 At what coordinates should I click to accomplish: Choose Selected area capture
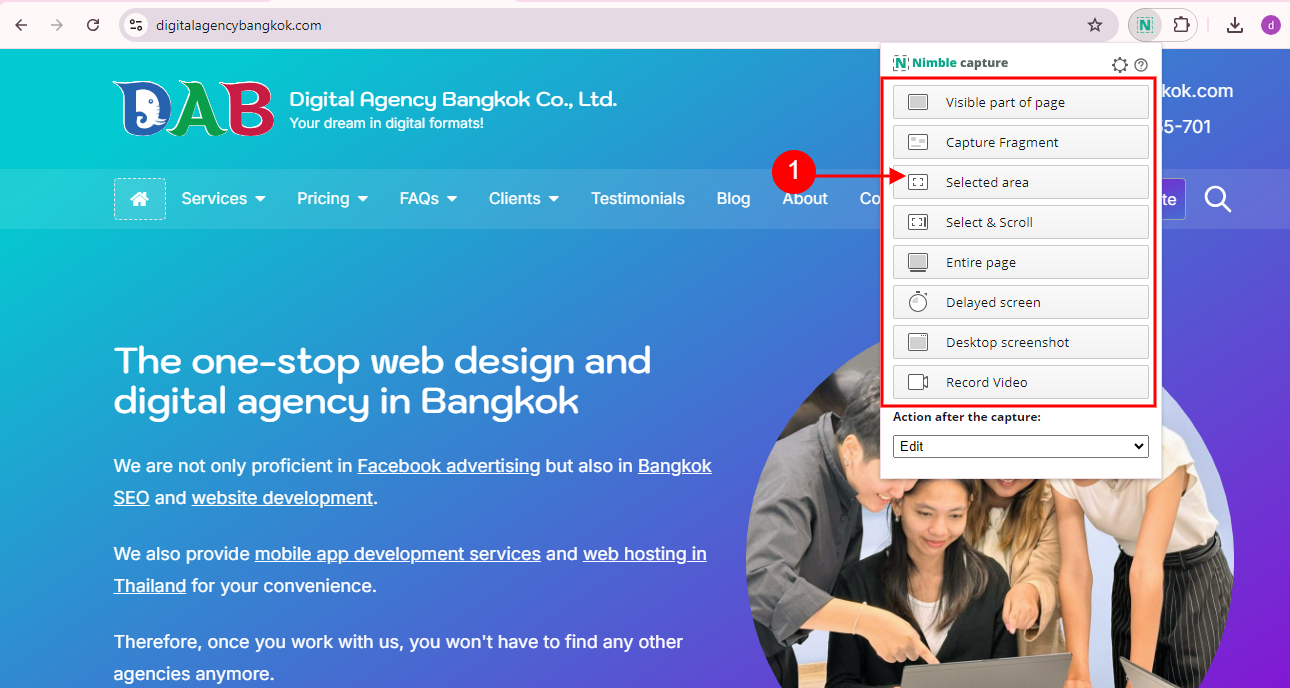1020,182
